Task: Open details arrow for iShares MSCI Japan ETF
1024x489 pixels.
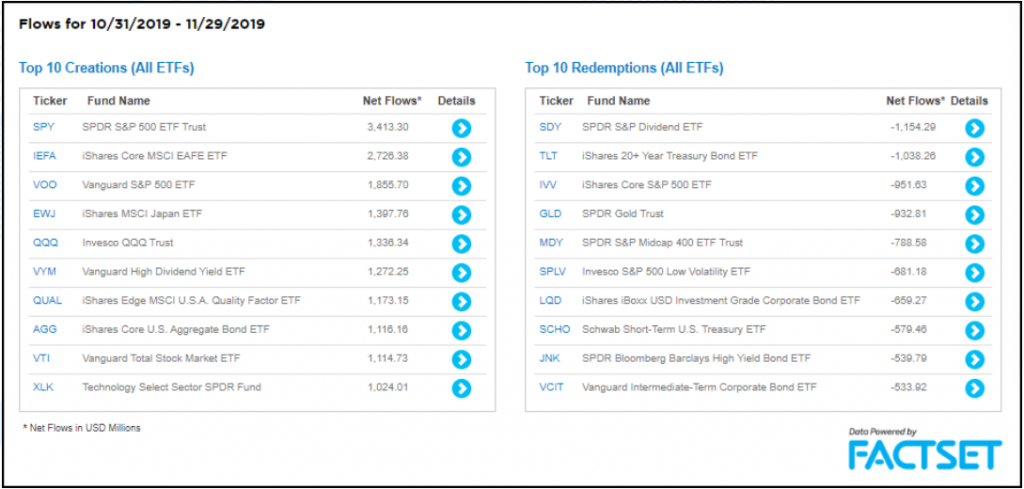Action: click(461, 215)
